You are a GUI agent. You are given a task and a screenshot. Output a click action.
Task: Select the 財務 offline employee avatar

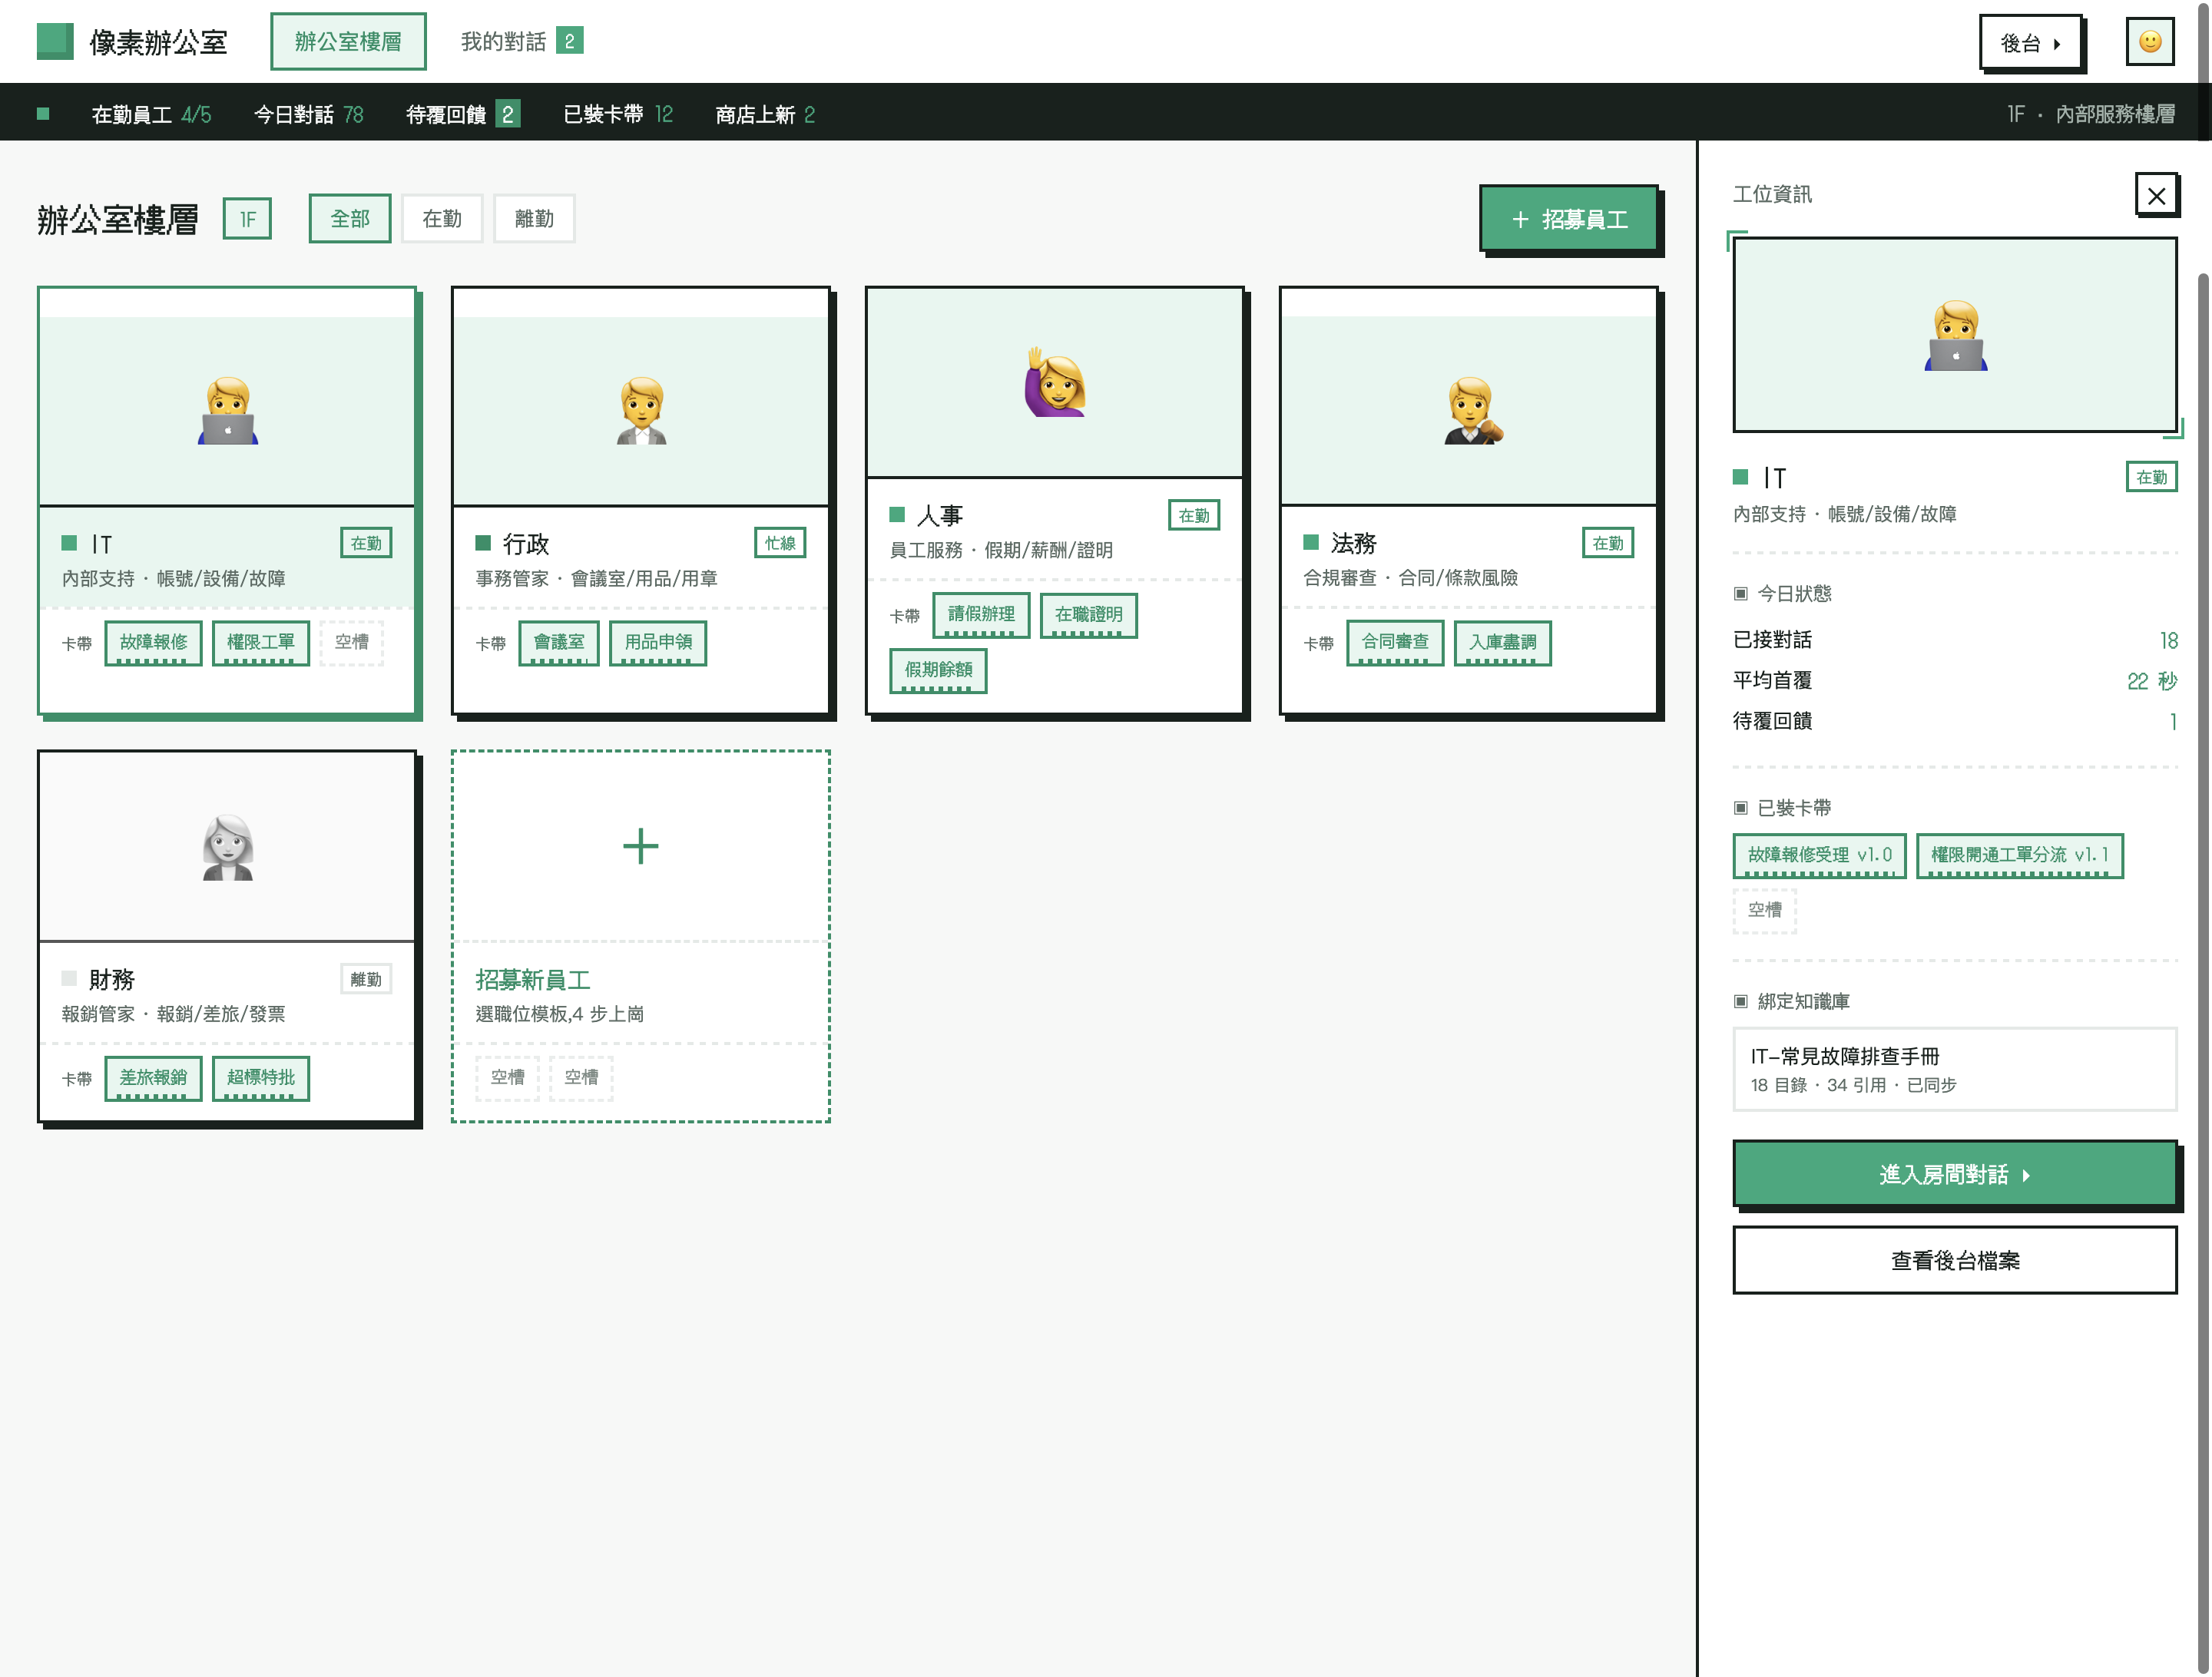click(x=228, y=847)
